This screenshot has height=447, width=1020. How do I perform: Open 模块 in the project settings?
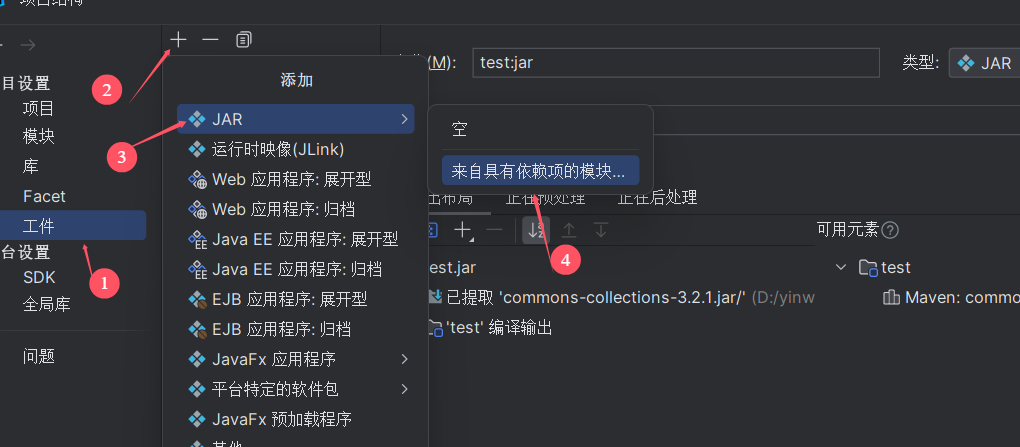pos(38,137)
